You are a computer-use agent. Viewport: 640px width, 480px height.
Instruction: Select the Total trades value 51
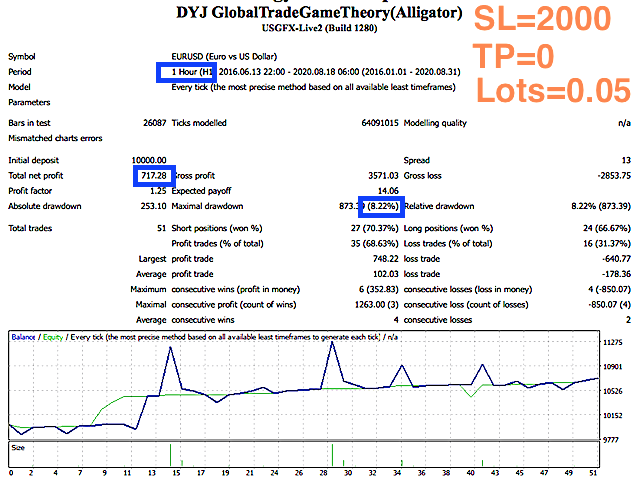[162, 228]
